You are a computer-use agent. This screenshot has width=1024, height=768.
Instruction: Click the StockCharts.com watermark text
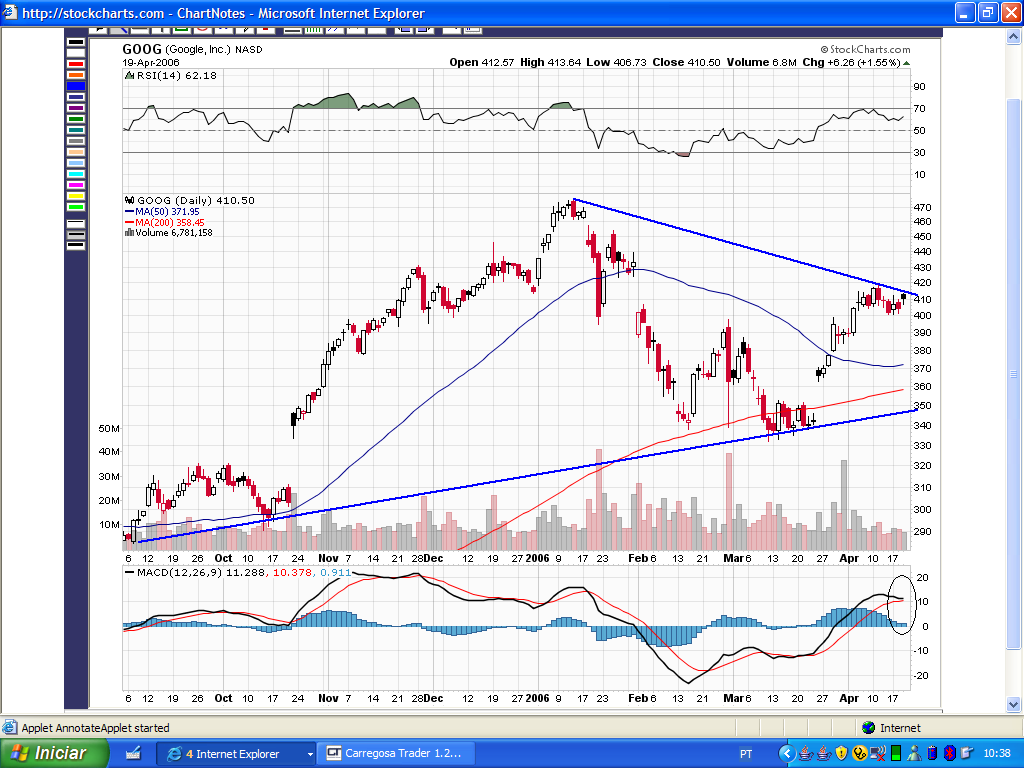[865, 50]
